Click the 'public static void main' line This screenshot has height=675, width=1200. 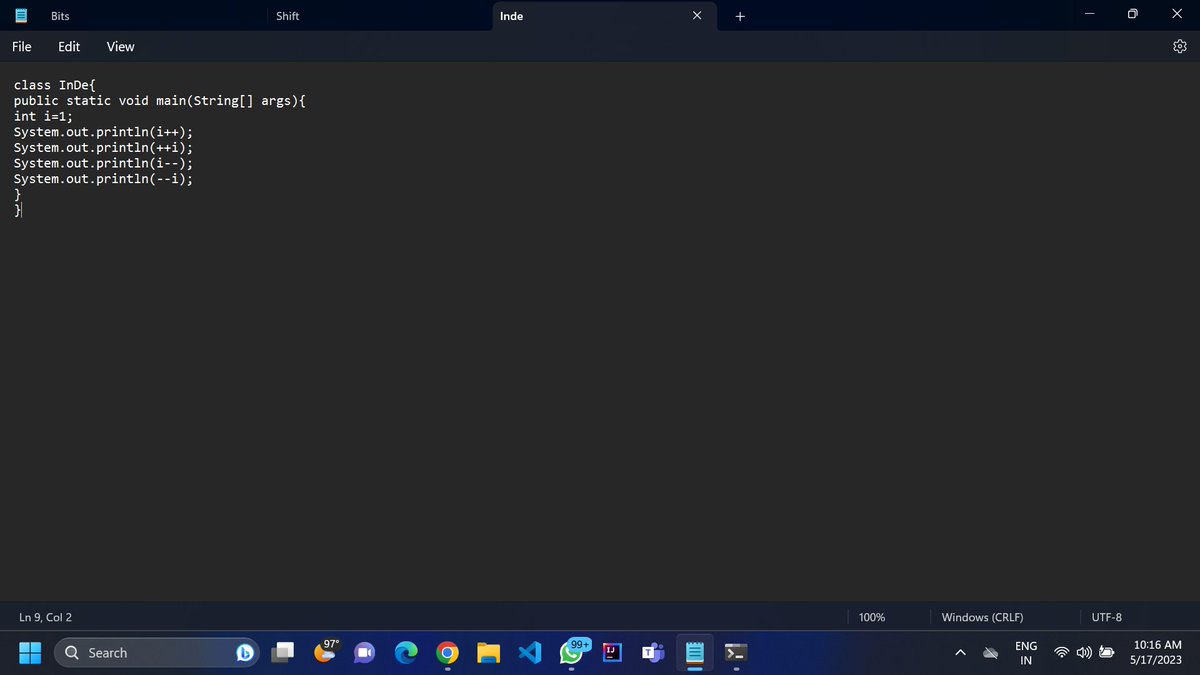pyautogui.click(x=160, y=101)
